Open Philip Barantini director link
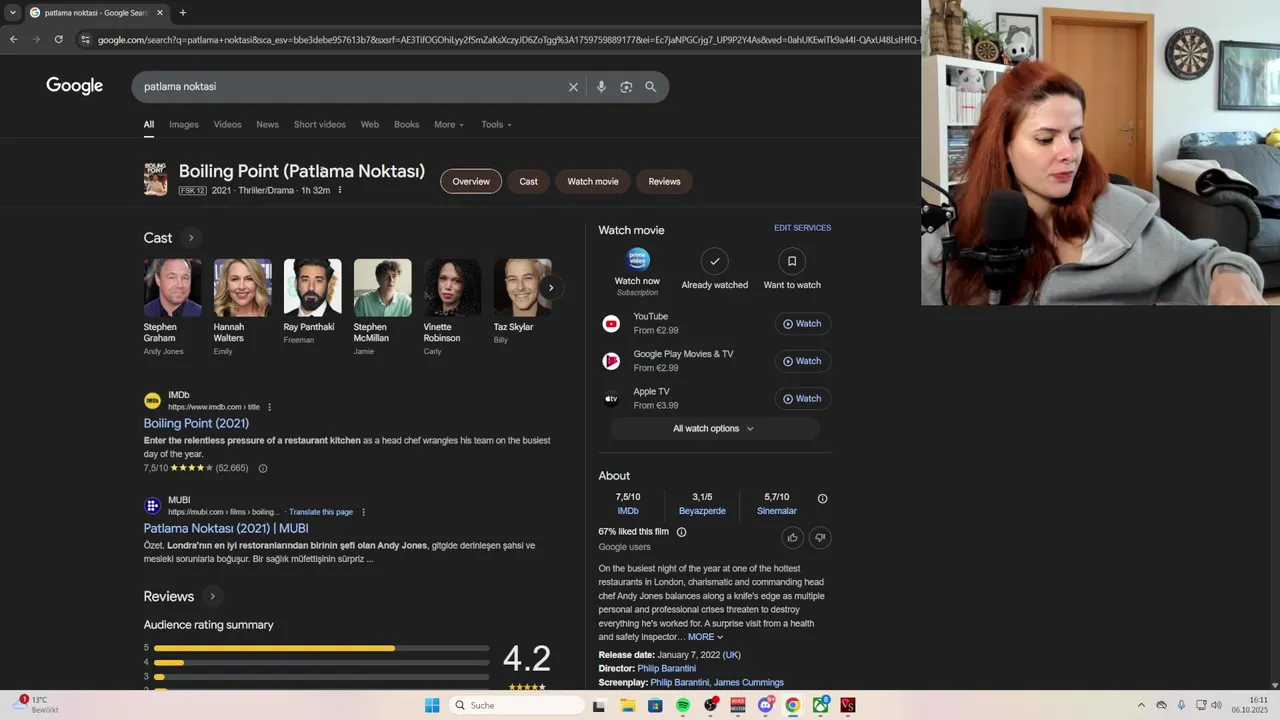1280x720 pixels. pos(667,669)
